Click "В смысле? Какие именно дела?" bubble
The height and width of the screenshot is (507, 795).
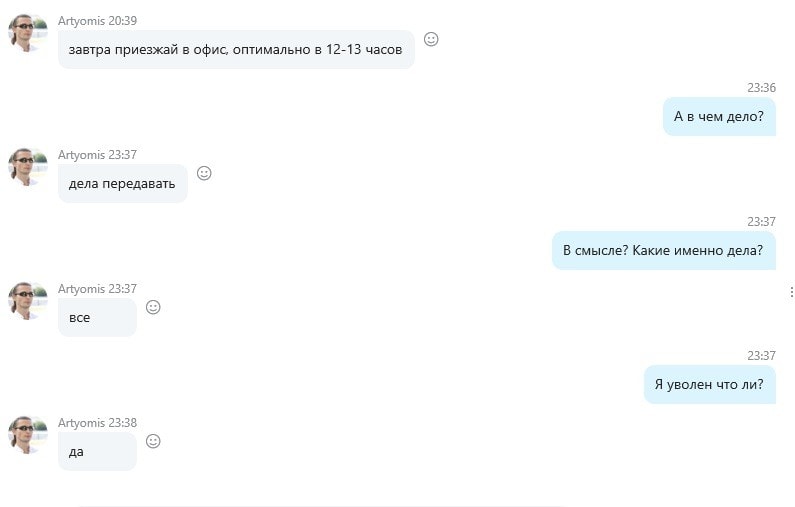[664, 250]
